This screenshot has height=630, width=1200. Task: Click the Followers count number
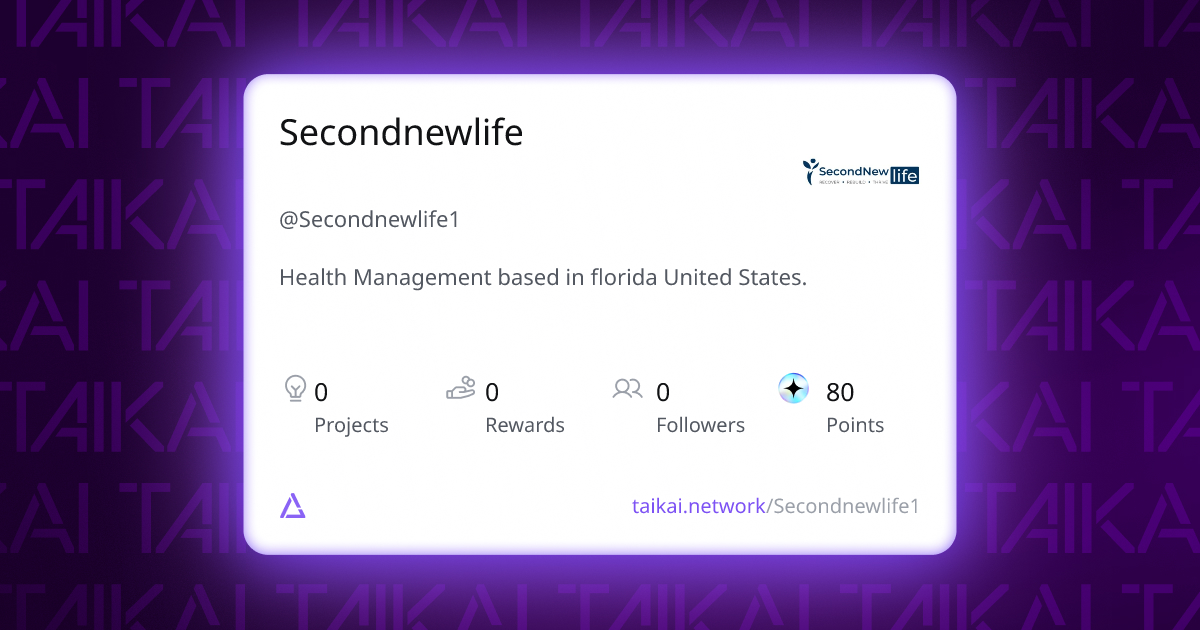(x=663, y=392)
